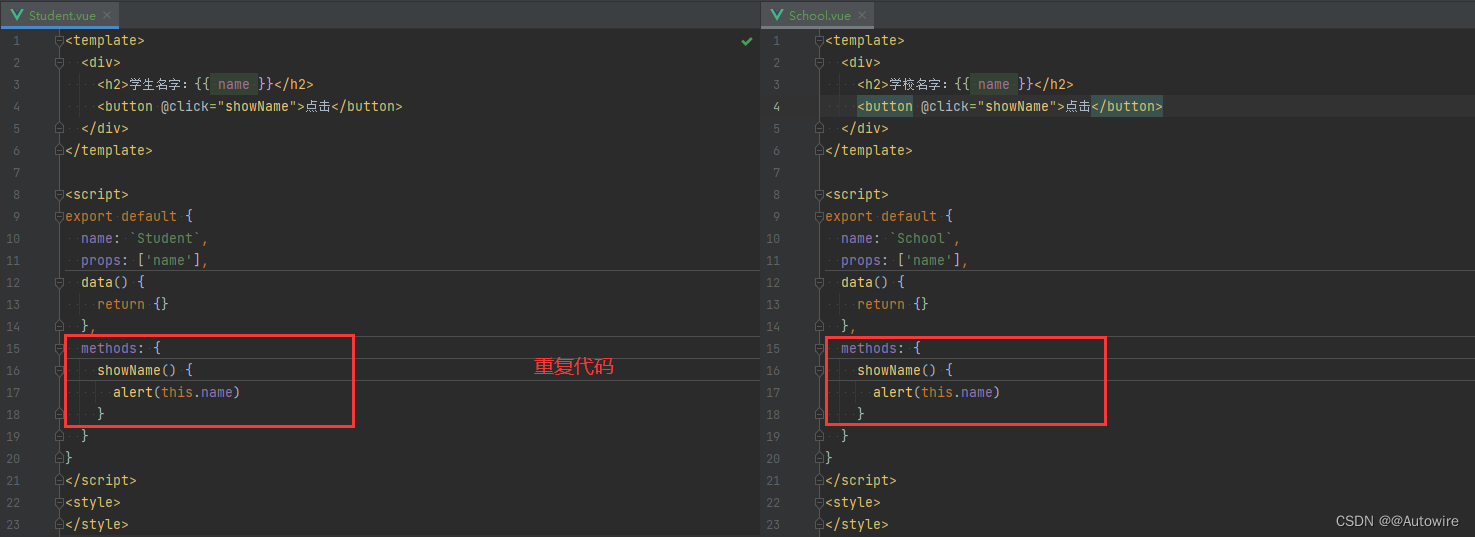This screenshot has width=1475, height=537.
Task: Fold the showName() method in School.vue
Action: click(820, 371)
